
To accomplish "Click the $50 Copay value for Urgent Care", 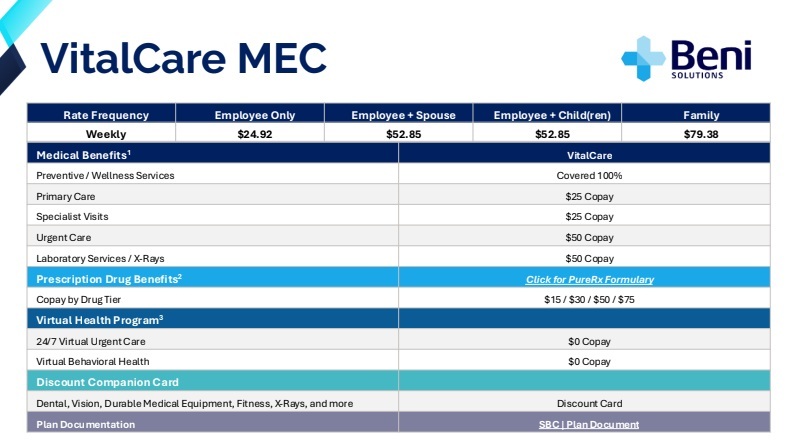I will click(589, 237).
